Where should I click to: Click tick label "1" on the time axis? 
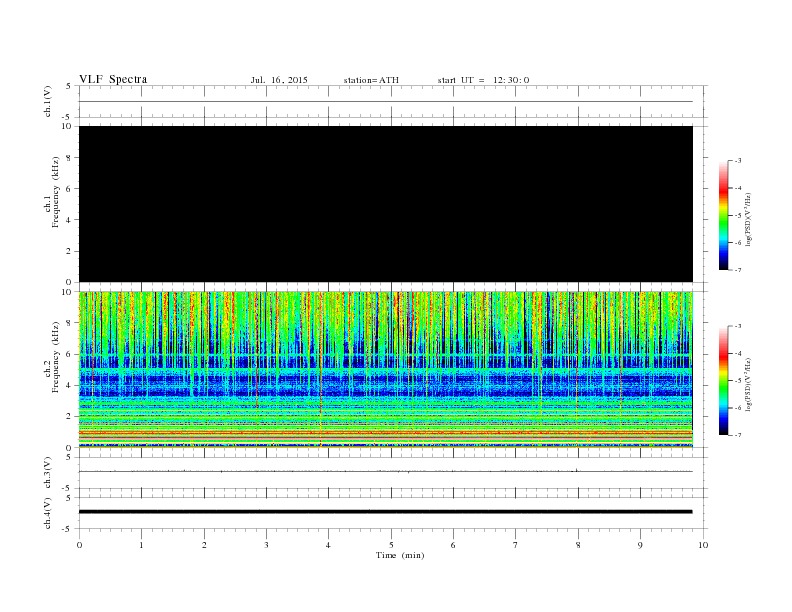[141, 545]
